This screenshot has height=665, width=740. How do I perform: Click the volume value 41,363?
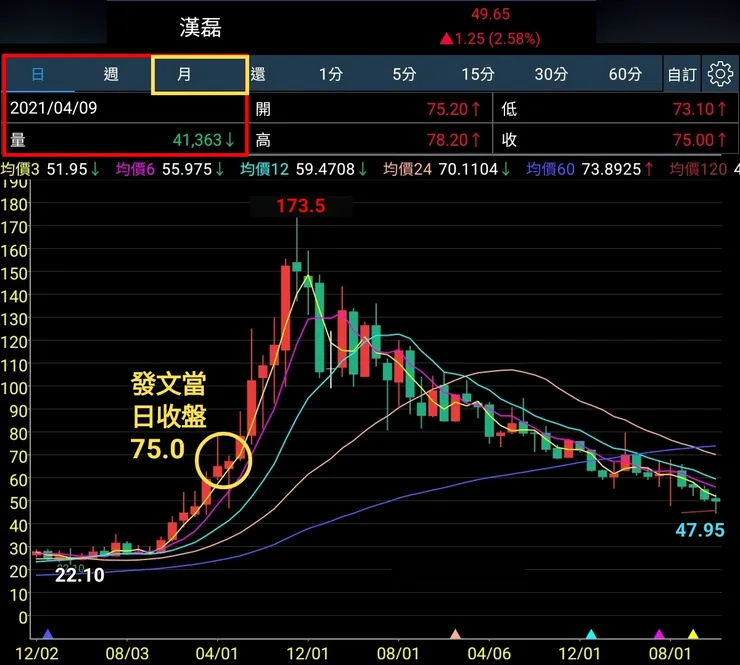point(197,140)
